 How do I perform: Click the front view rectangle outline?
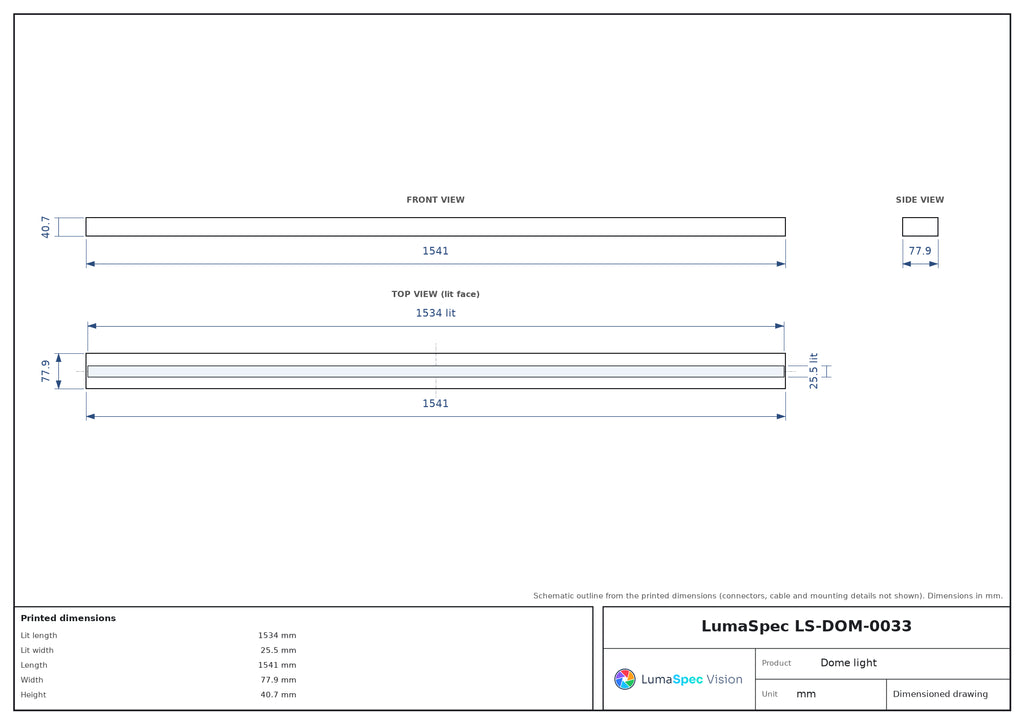click(435, 227)
